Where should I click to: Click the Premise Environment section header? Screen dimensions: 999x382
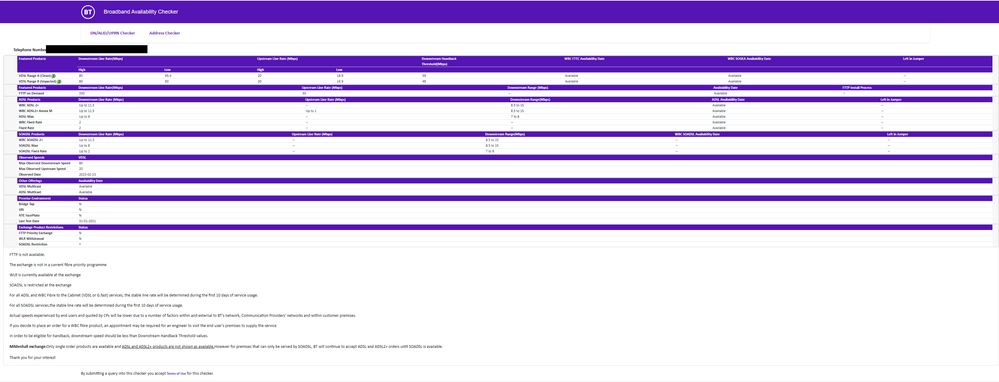point(34,198)
